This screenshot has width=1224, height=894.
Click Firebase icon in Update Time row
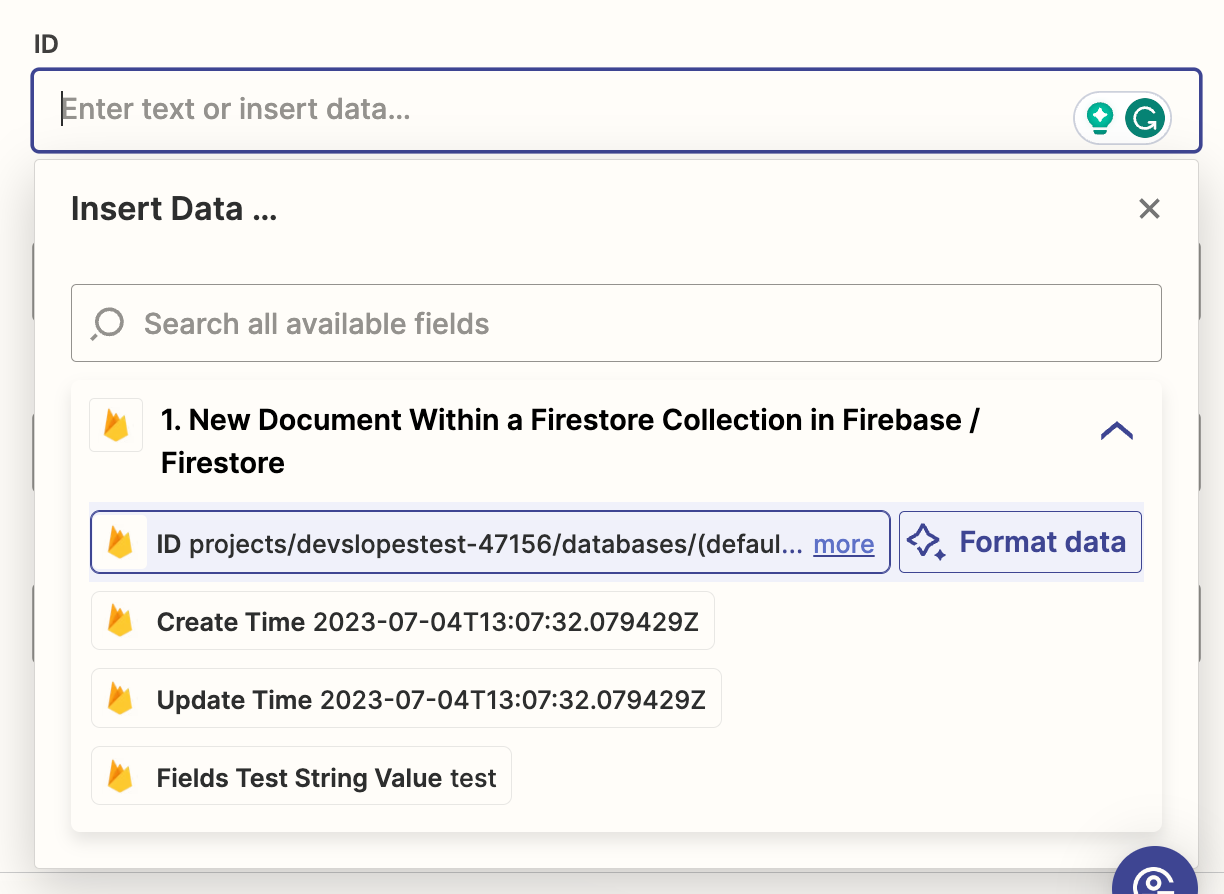coord(121,698)
